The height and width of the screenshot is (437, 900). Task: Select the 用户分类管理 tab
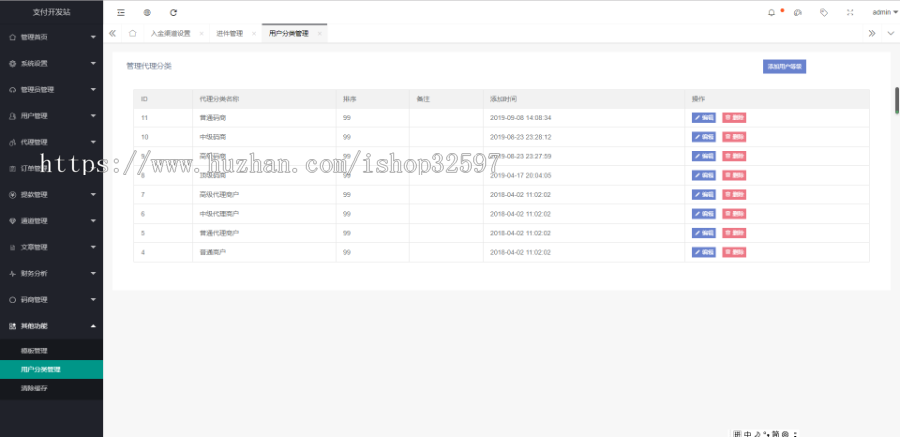click(x=289, y=33)
